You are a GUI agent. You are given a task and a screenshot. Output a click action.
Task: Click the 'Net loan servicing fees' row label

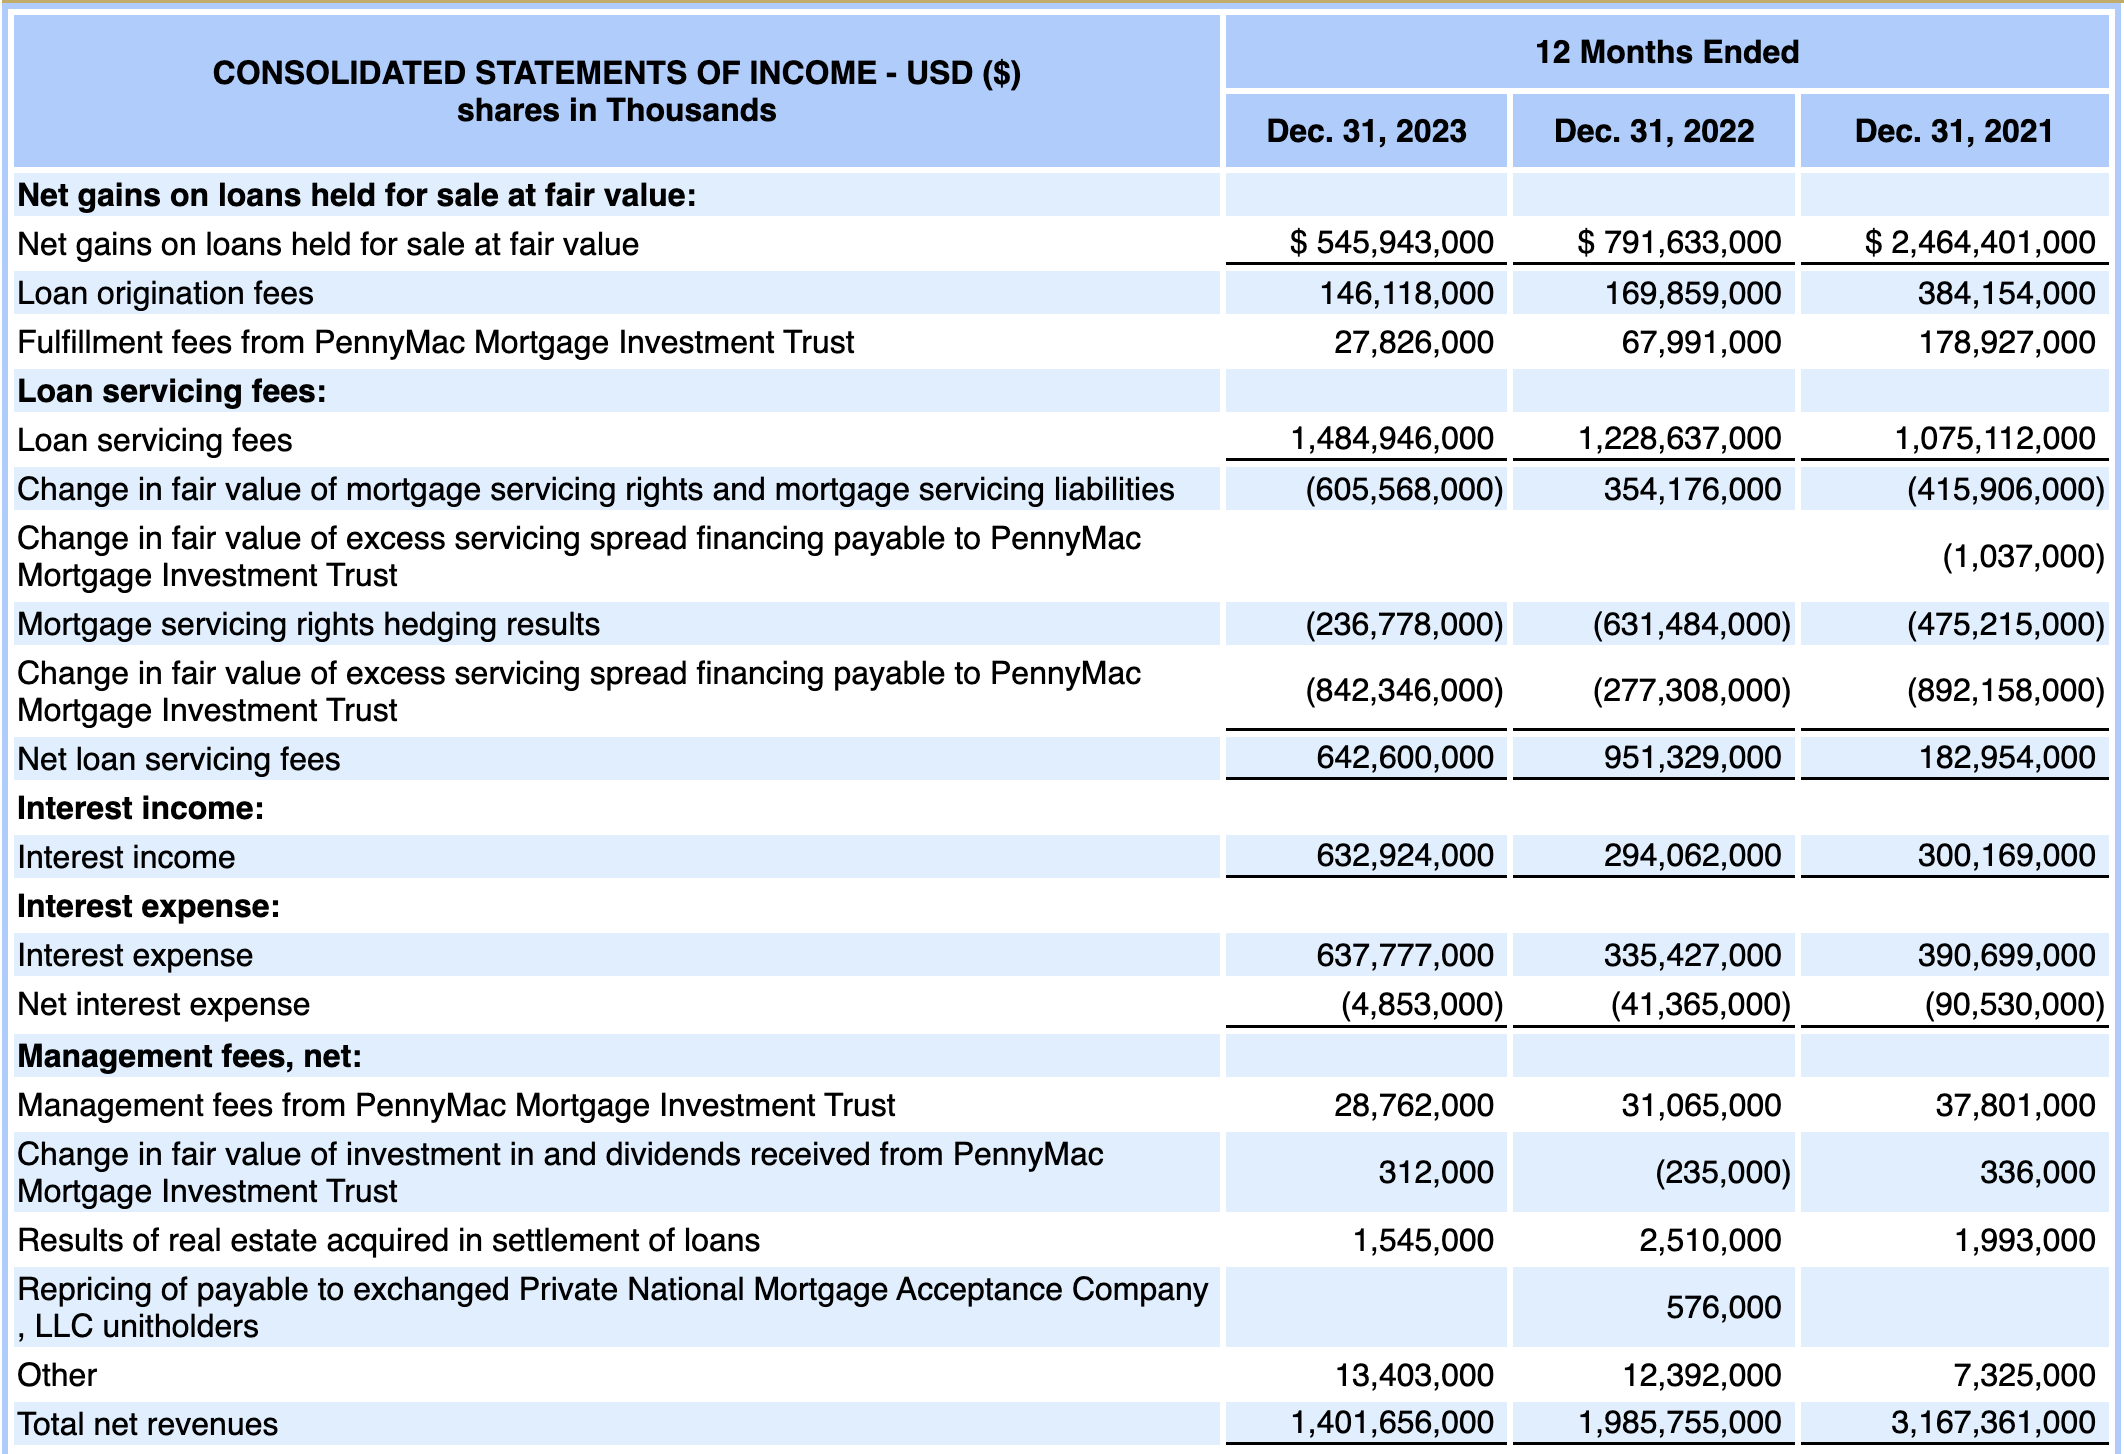pyautogui.click(x=179, y=759)
